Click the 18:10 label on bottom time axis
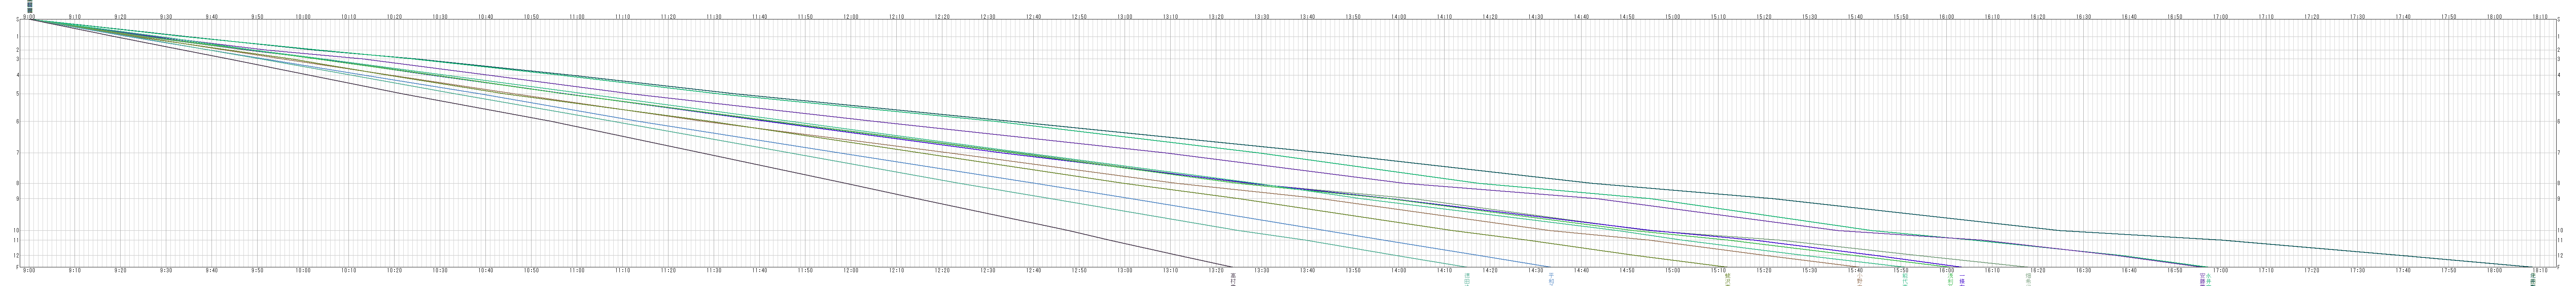2576x286 pixels. pos(2540,270)
